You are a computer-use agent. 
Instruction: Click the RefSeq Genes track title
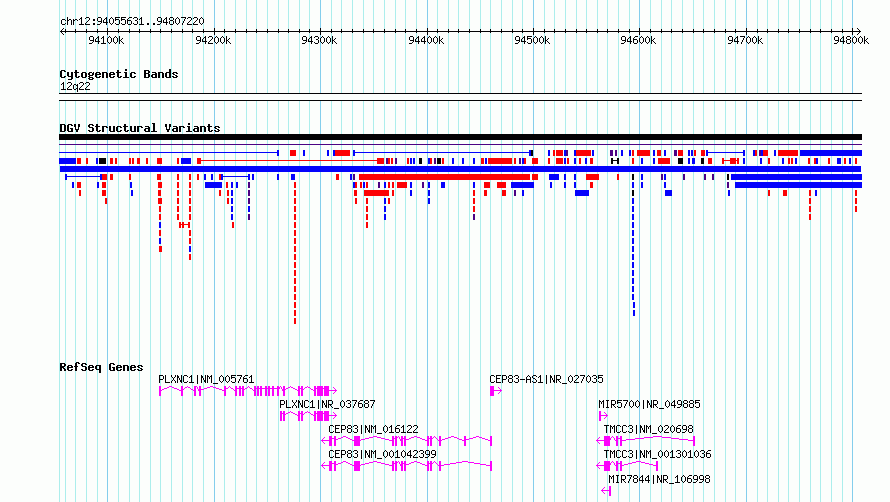(101, 367)
